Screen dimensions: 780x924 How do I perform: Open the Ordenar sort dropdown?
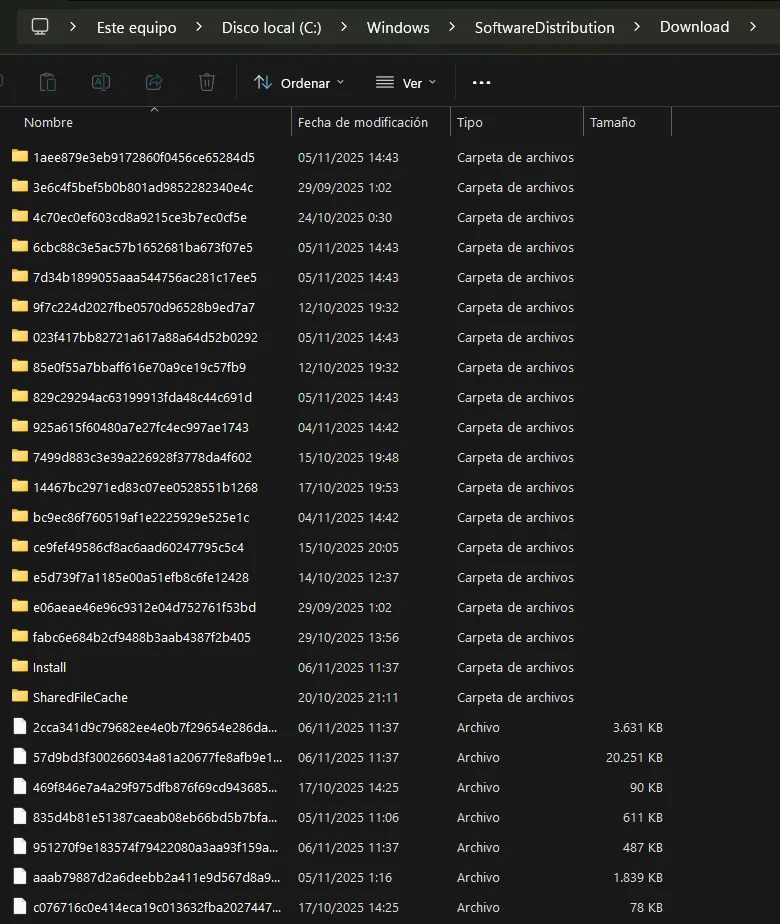(299, 83)
